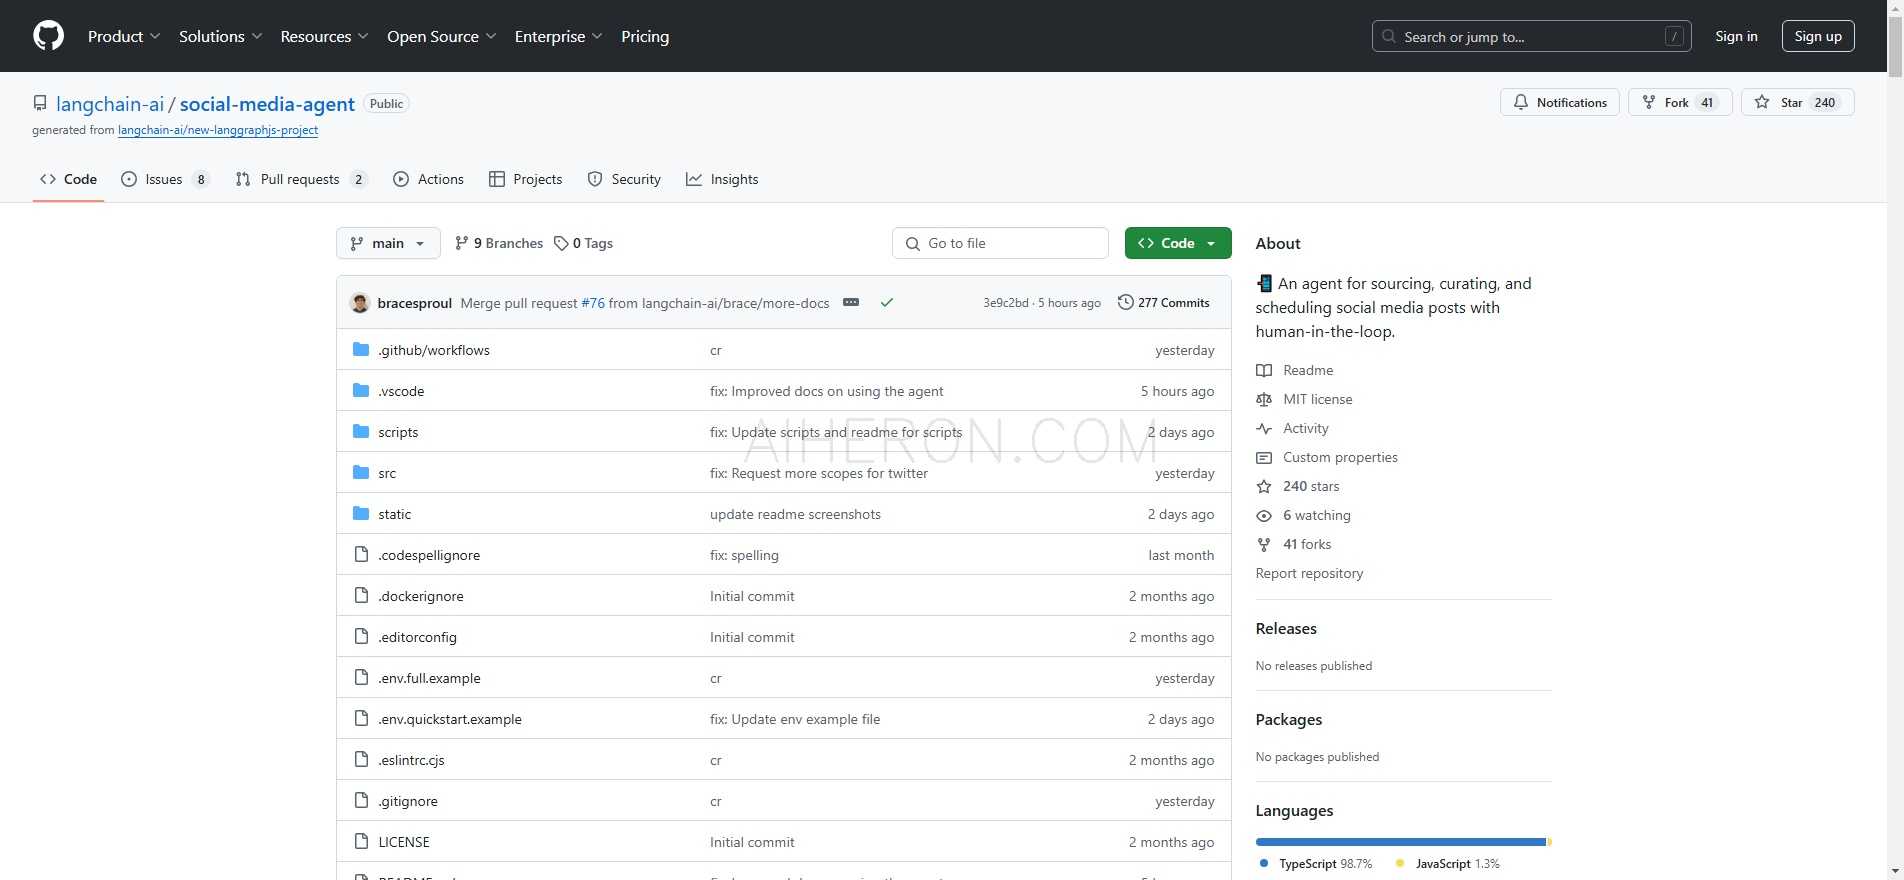The width and height of the screenshot is (1904, 880).
Task: Open pull request #76 link
Action: (593, 303)
